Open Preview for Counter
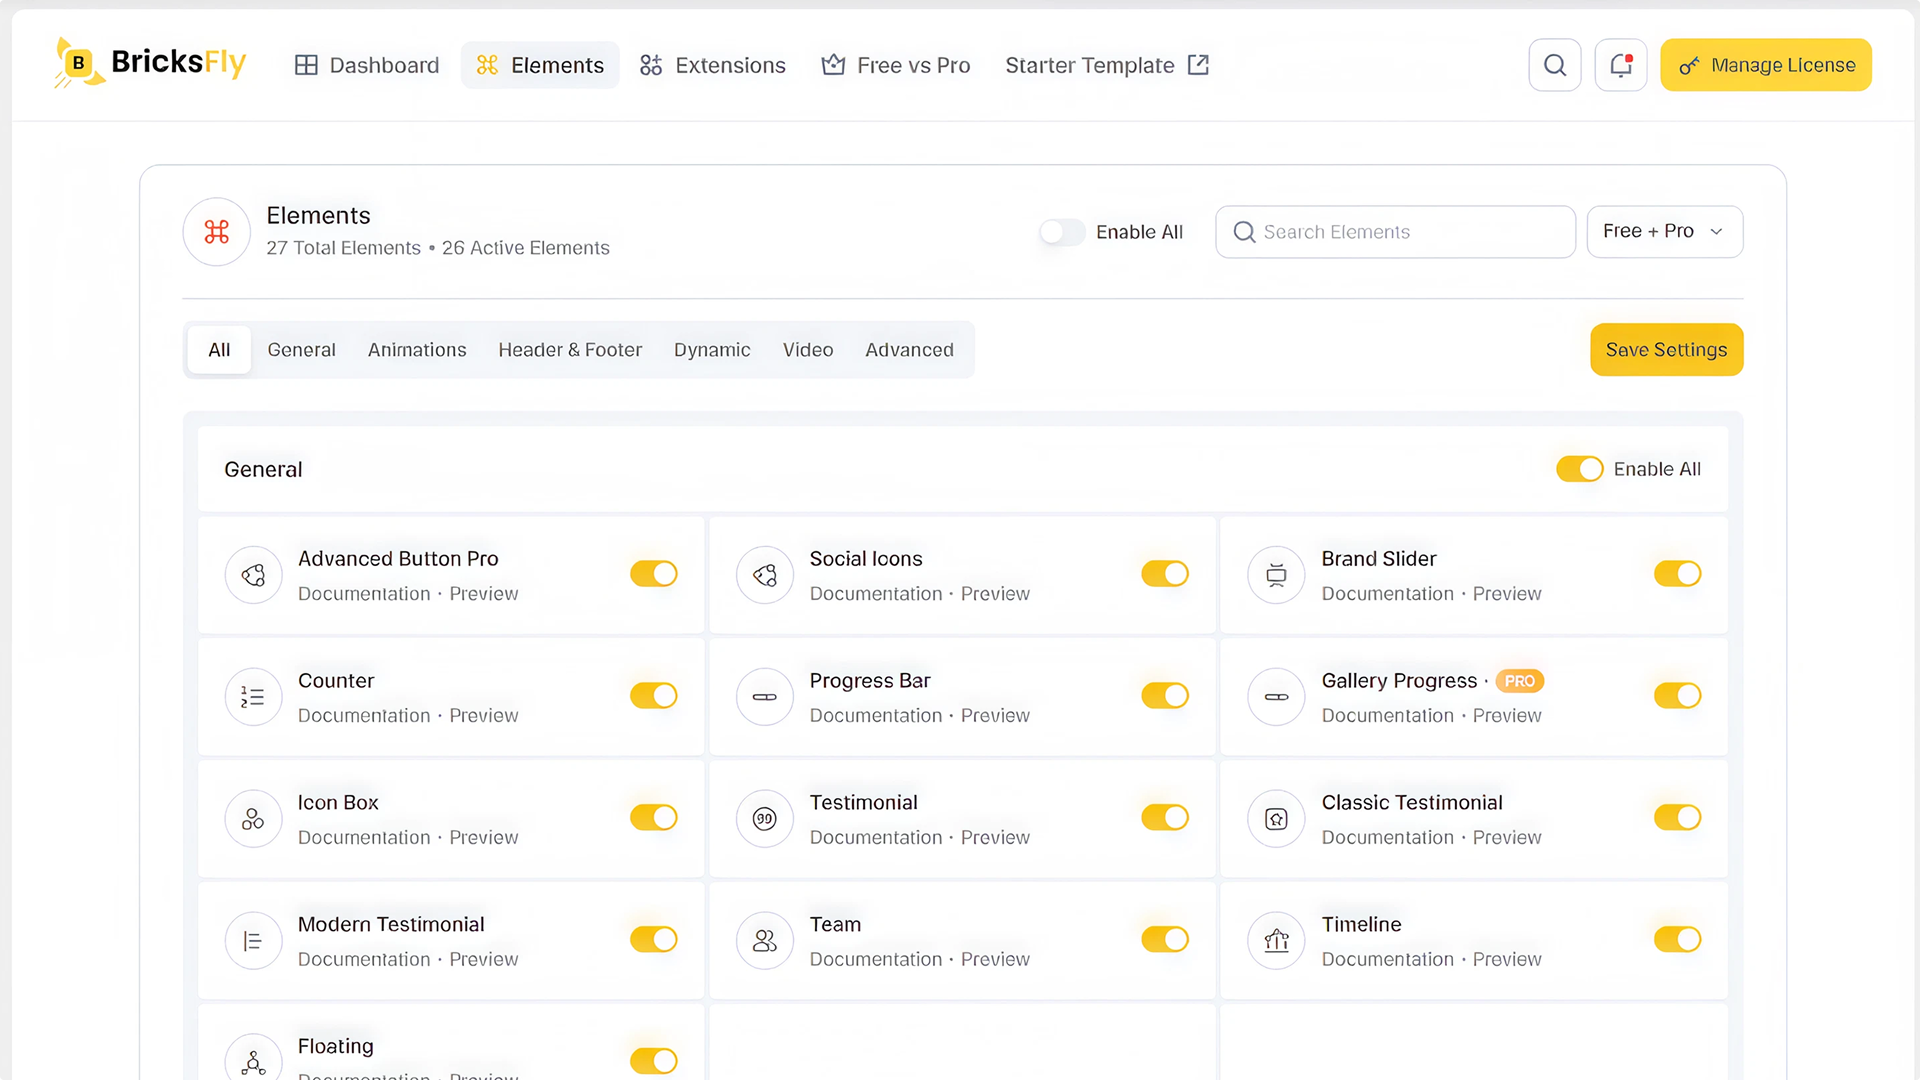The height and width of the screenshot is (1080, 1920). (484, 716)
